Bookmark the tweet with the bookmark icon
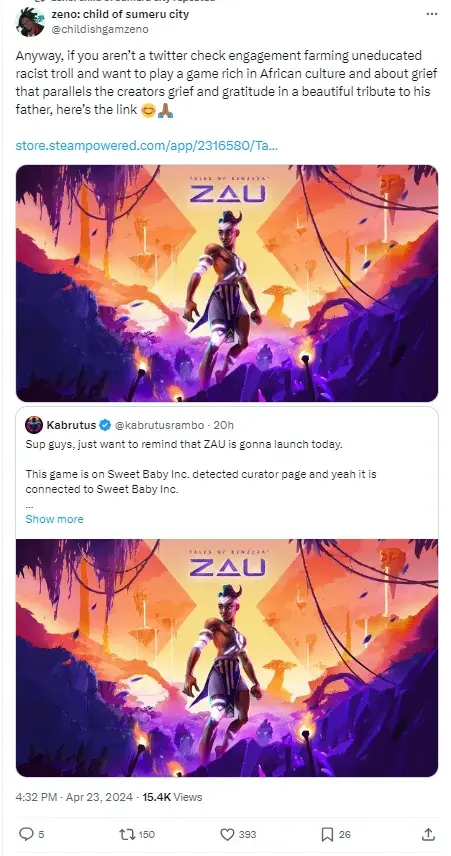The height and width of the screenshot is (856, 451). pos(327,834)
